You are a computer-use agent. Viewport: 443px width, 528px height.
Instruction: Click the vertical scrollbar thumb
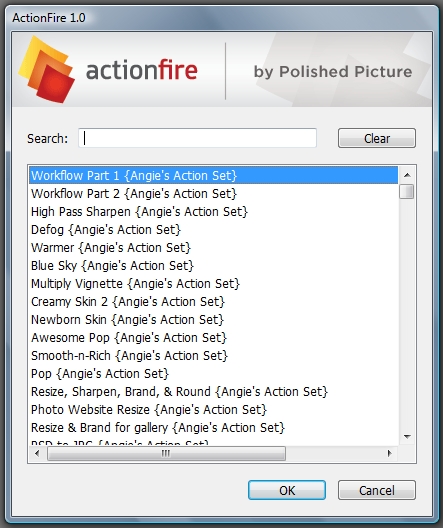click(x=407, y=192)
